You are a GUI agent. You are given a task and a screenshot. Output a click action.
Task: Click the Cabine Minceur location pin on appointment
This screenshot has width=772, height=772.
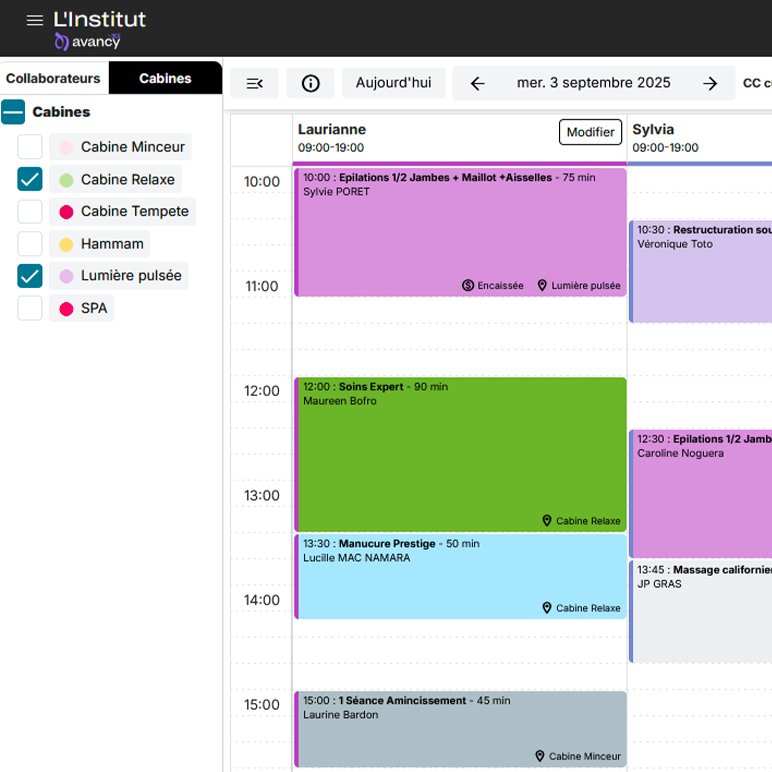click(540, 756)
